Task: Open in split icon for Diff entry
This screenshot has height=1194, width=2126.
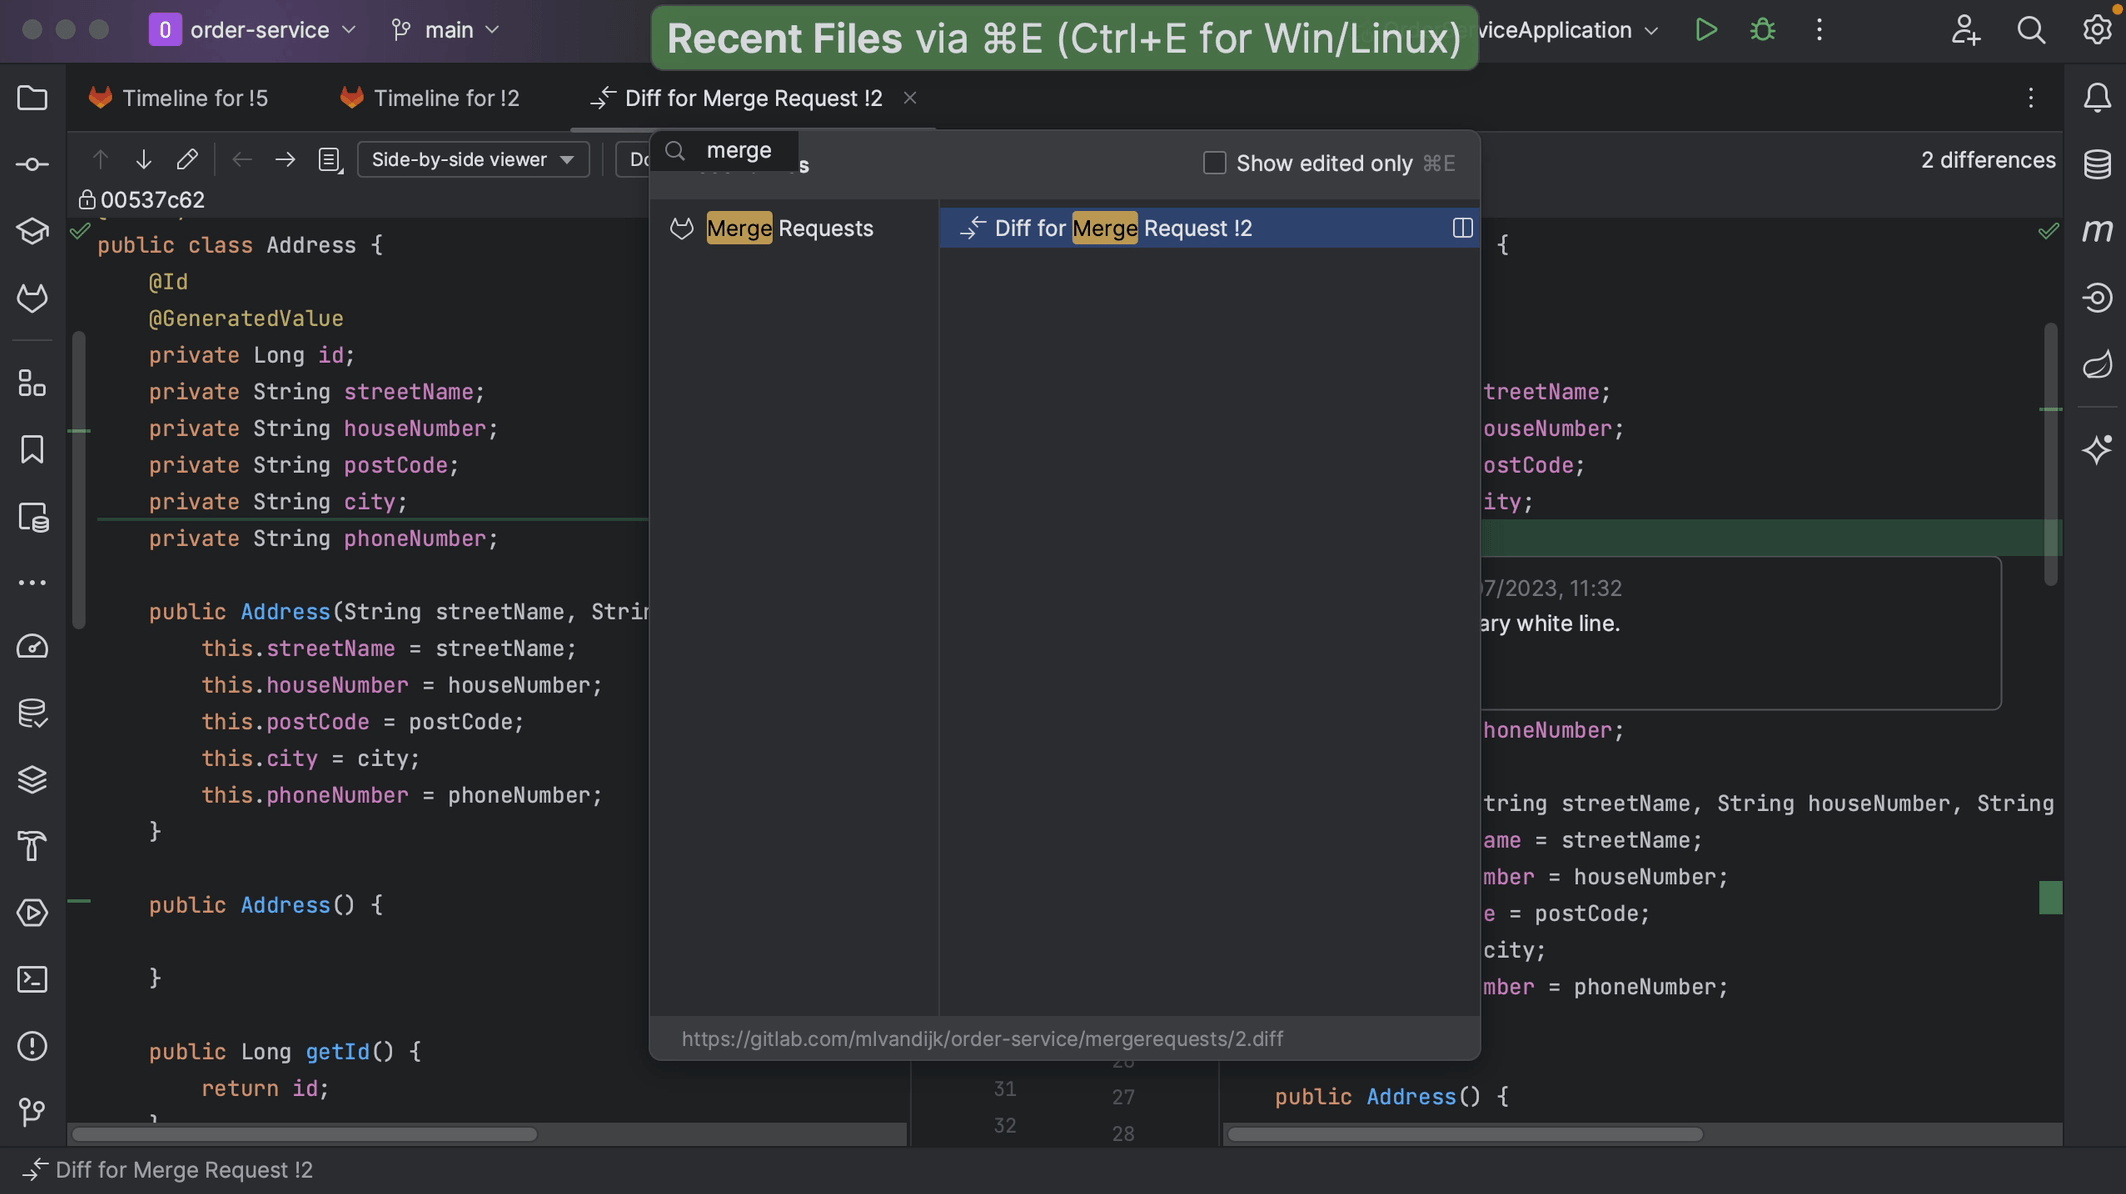Action: click(1462, 228)
